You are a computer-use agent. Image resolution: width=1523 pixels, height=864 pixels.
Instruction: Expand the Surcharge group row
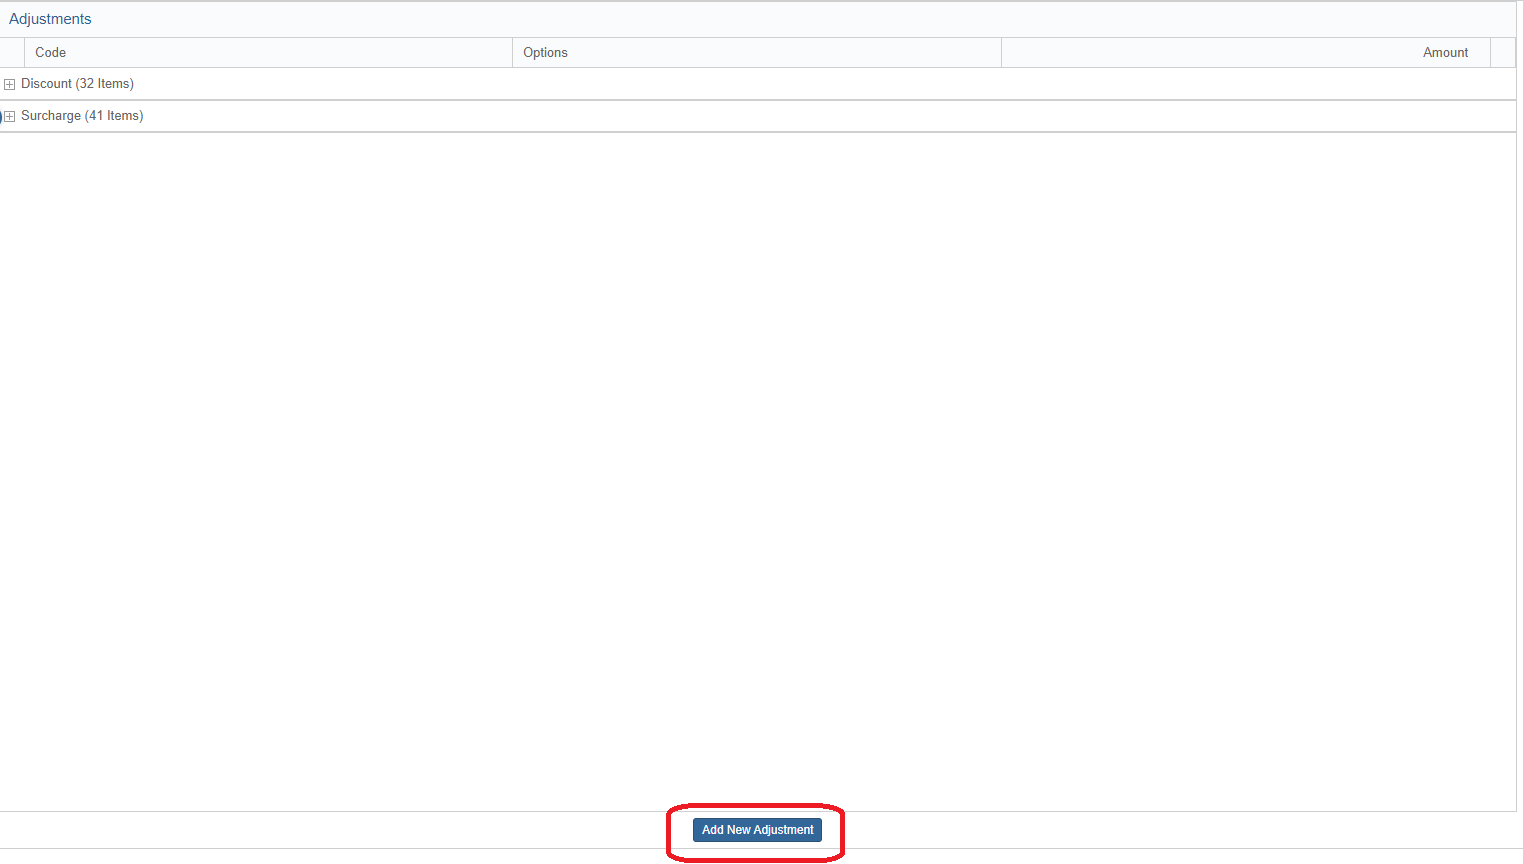tap(10, 117)
